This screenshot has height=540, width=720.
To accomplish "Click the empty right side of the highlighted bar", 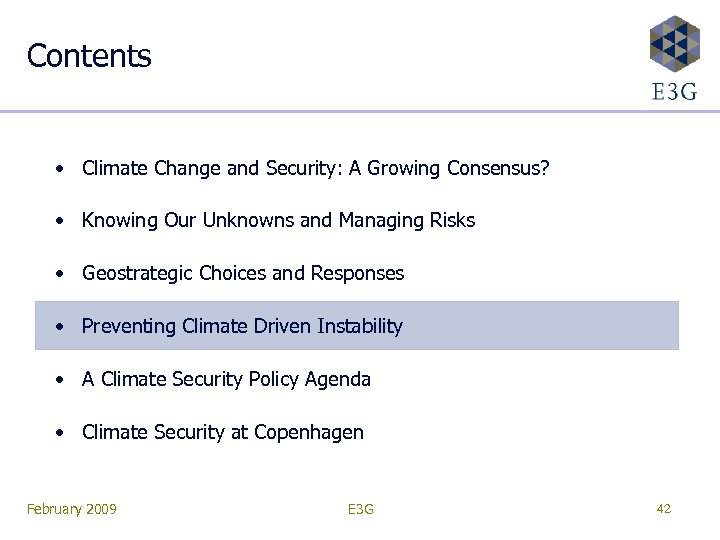I will click(560, 326).
